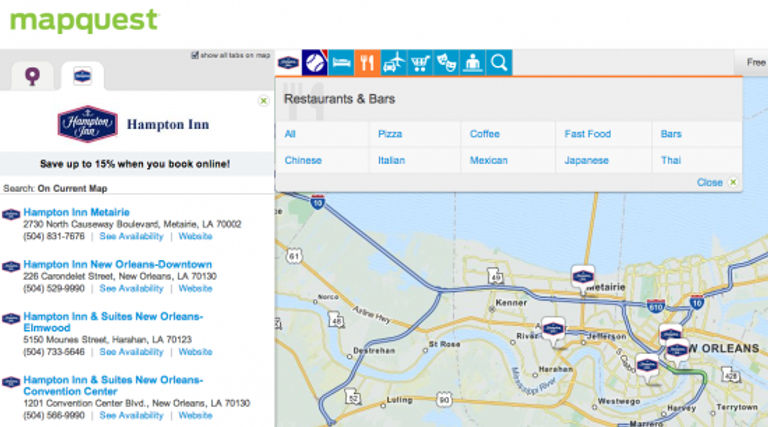Click the 'Save up to 15%' promo banner

(135, 164)
